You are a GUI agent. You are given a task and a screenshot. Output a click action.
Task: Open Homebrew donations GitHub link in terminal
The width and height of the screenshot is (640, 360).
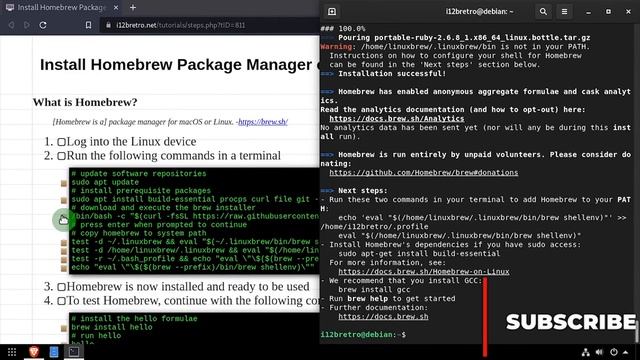pos(424,172)
